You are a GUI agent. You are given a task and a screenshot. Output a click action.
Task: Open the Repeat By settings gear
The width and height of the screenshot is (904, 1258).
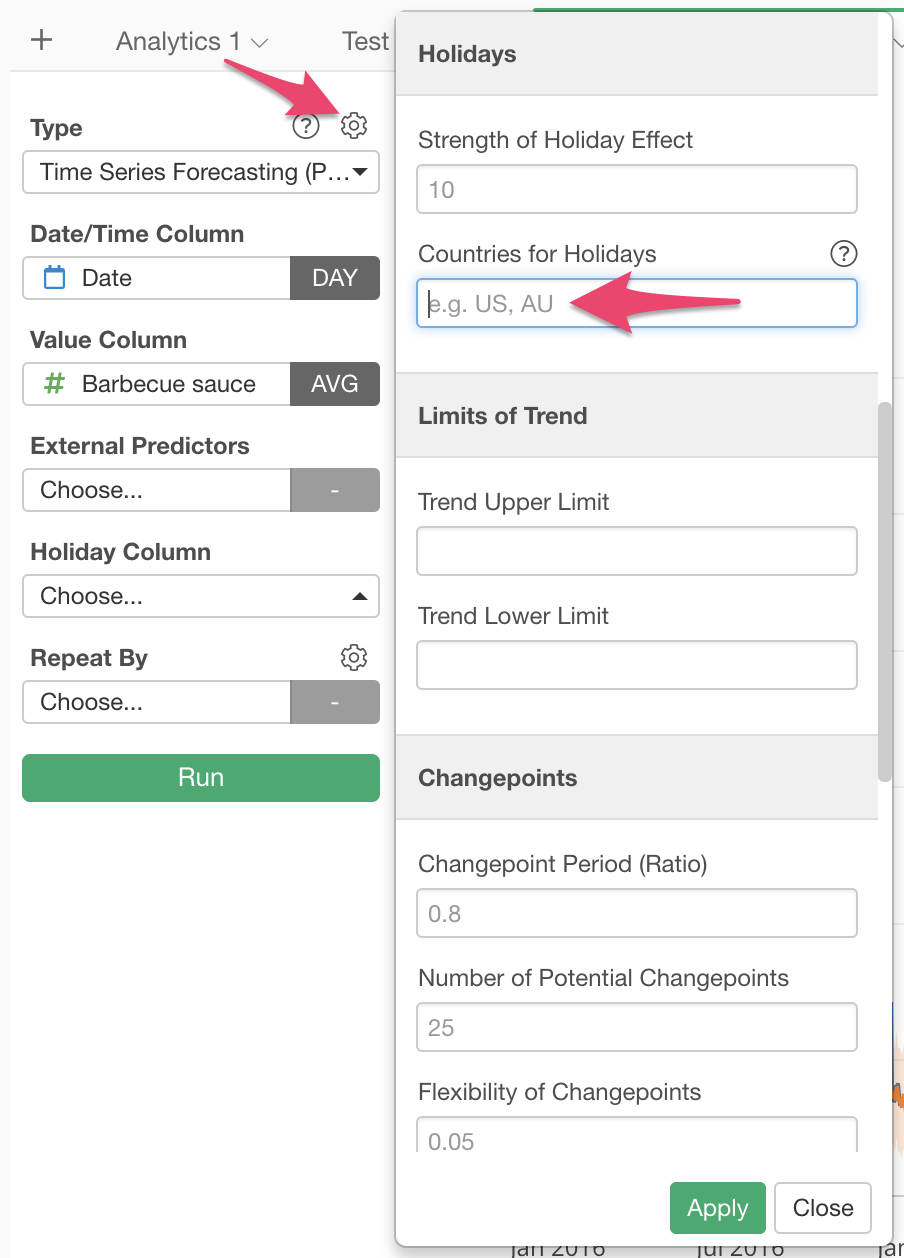click(354, 657)
